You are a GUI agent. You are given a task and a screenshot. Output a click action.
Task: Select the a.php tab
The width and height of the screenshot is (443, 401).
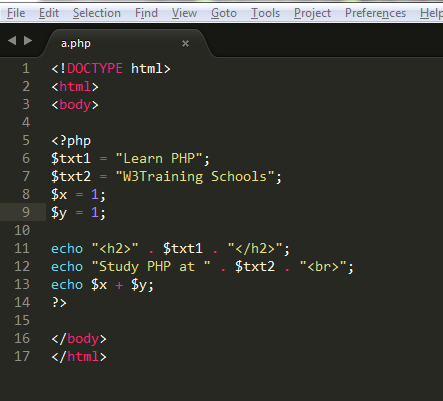(x=127, y=43)
